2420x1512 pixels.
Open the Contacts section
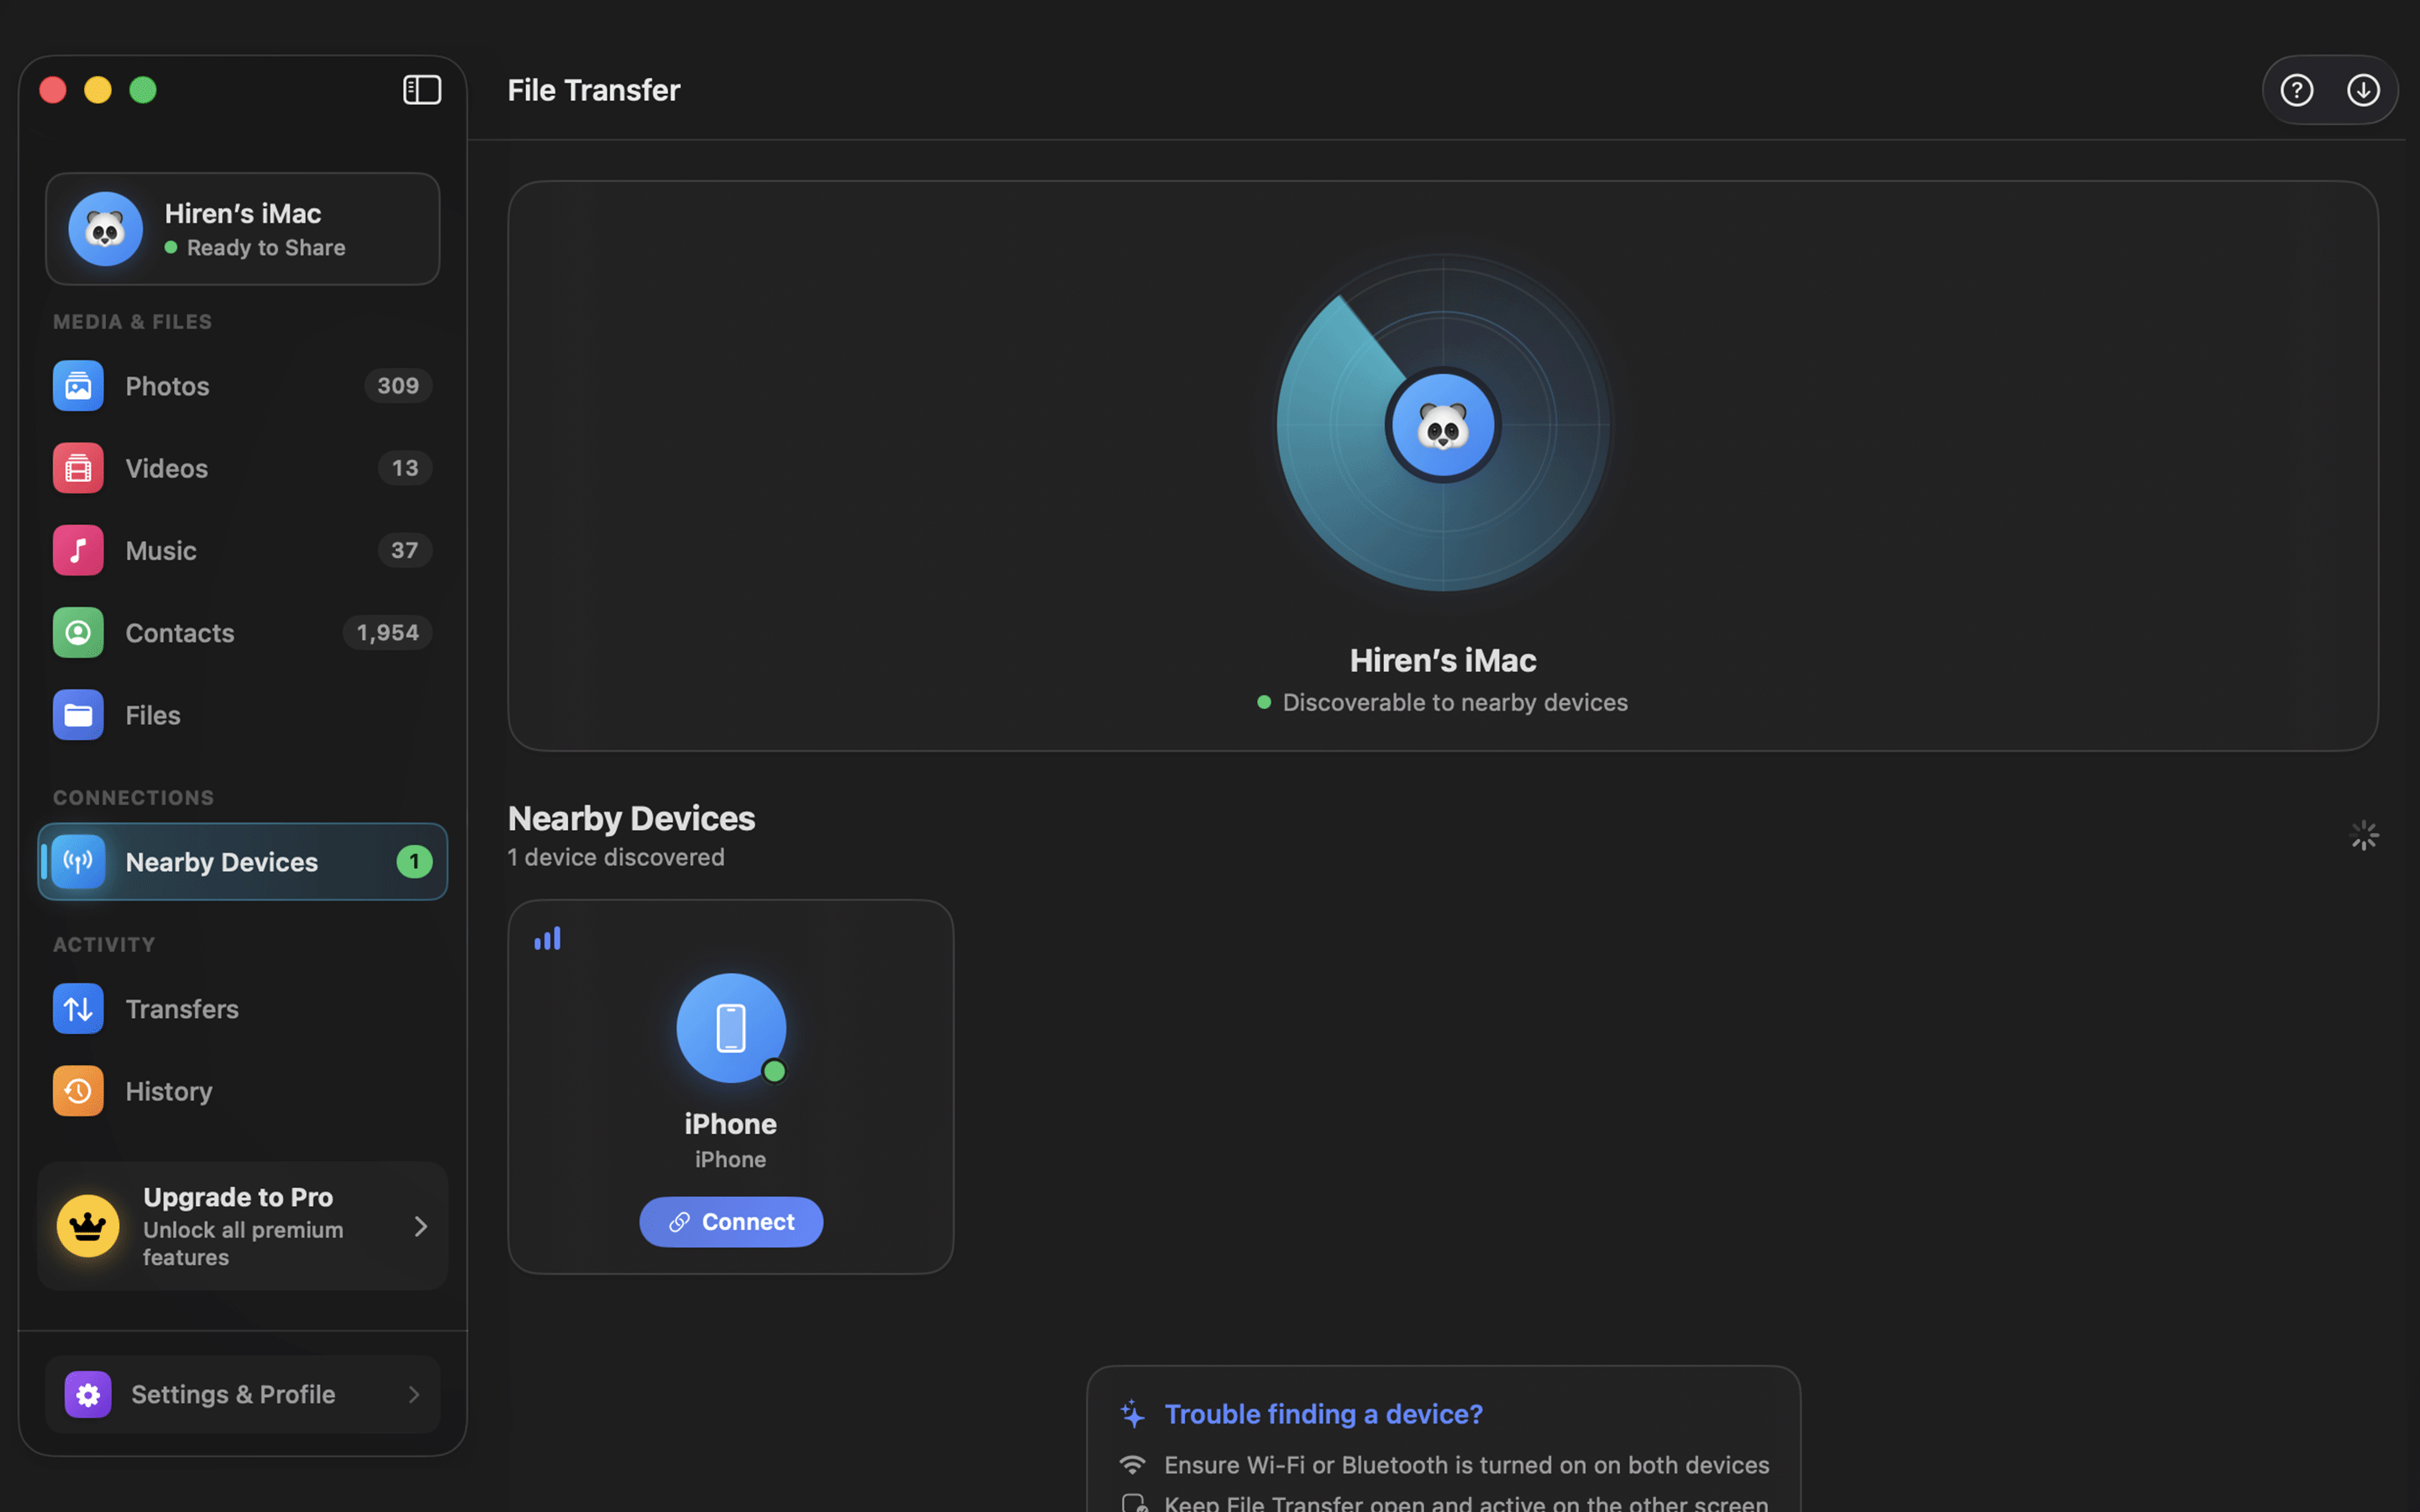coord(243,633)
